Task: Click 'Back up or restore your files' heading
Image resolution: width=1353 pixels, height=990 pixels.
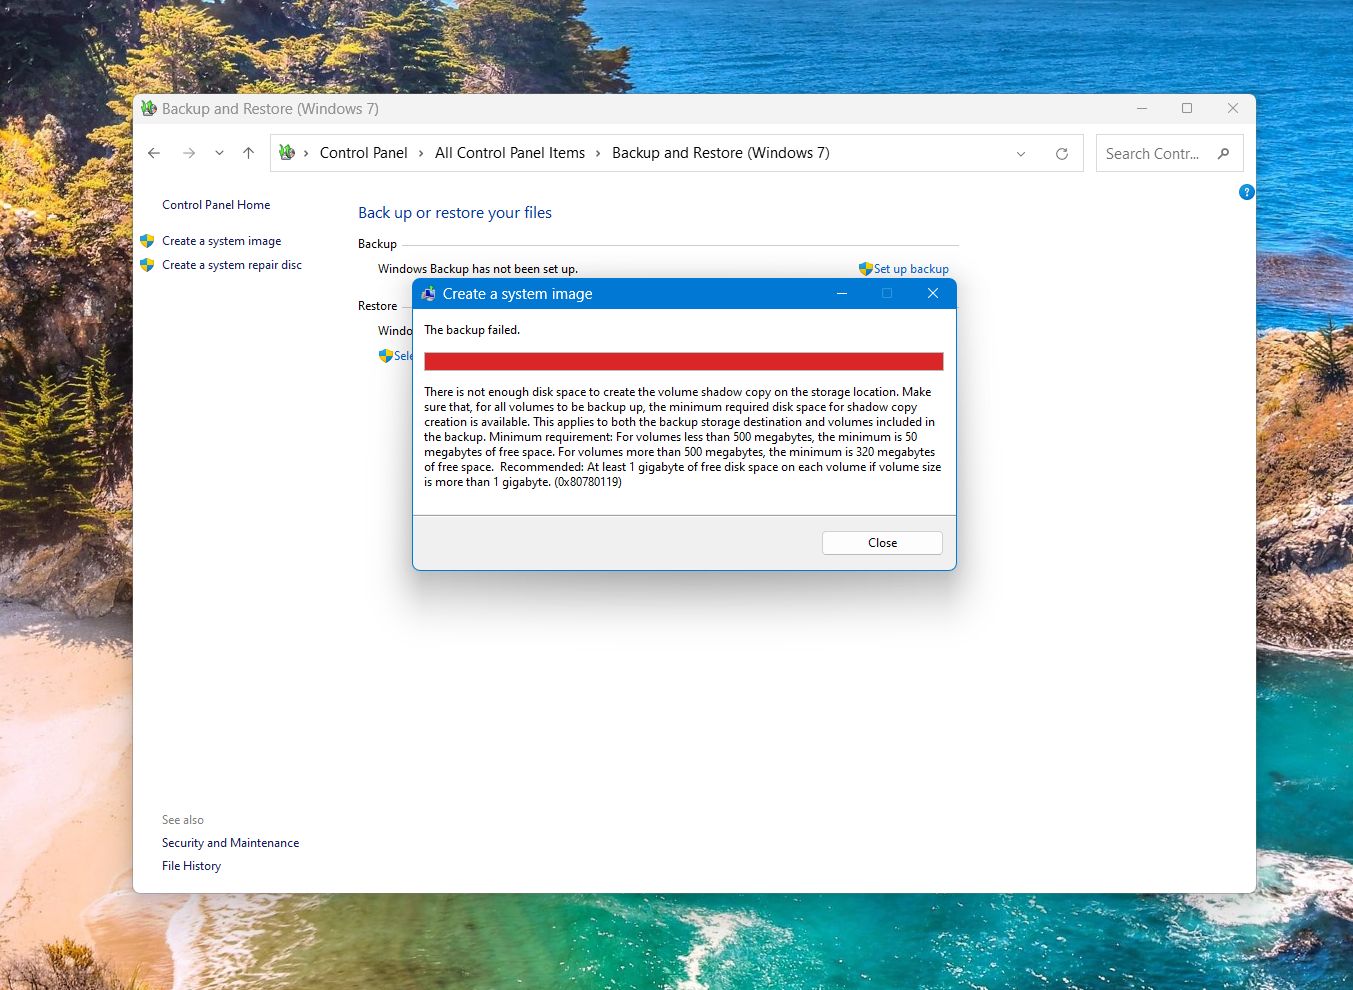Action: pos(455,213)
